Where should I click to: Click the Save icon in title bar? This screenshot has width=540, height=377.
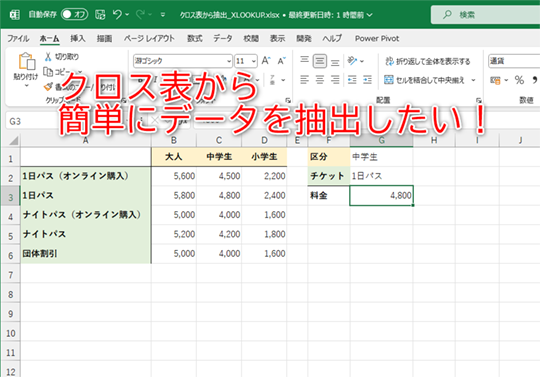(x=100, y=14)
